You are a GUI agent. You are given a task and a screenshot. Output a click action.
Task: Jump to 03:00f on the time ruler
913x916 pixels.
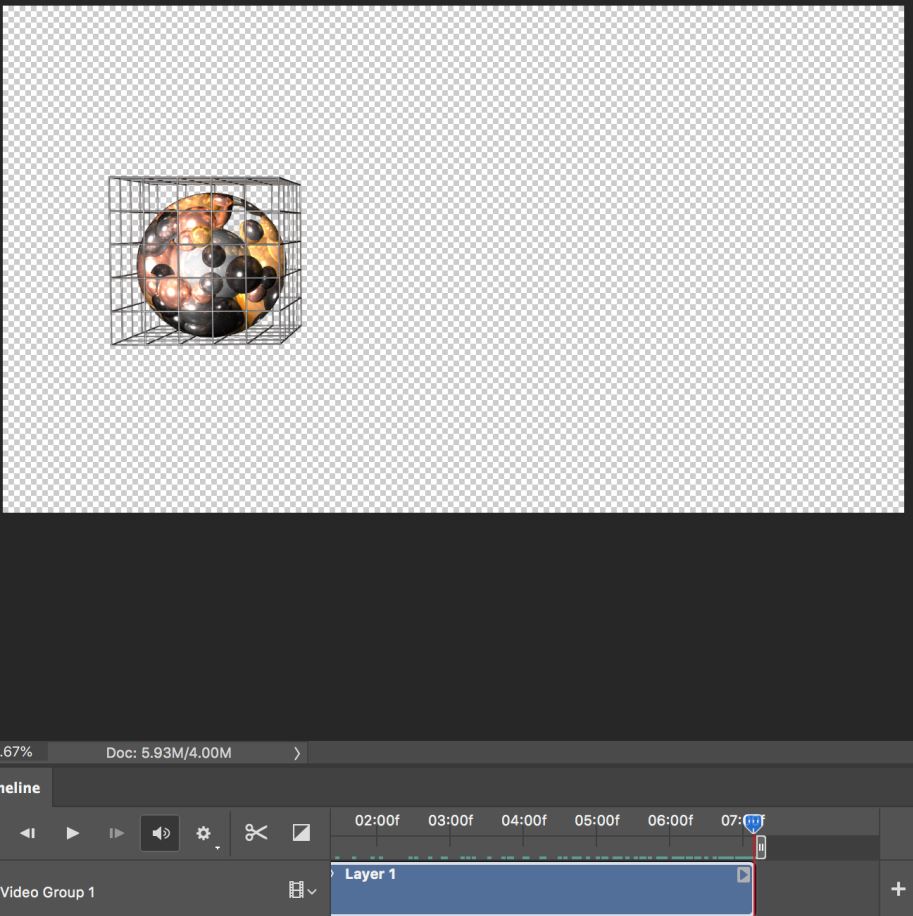click(450, 821)
